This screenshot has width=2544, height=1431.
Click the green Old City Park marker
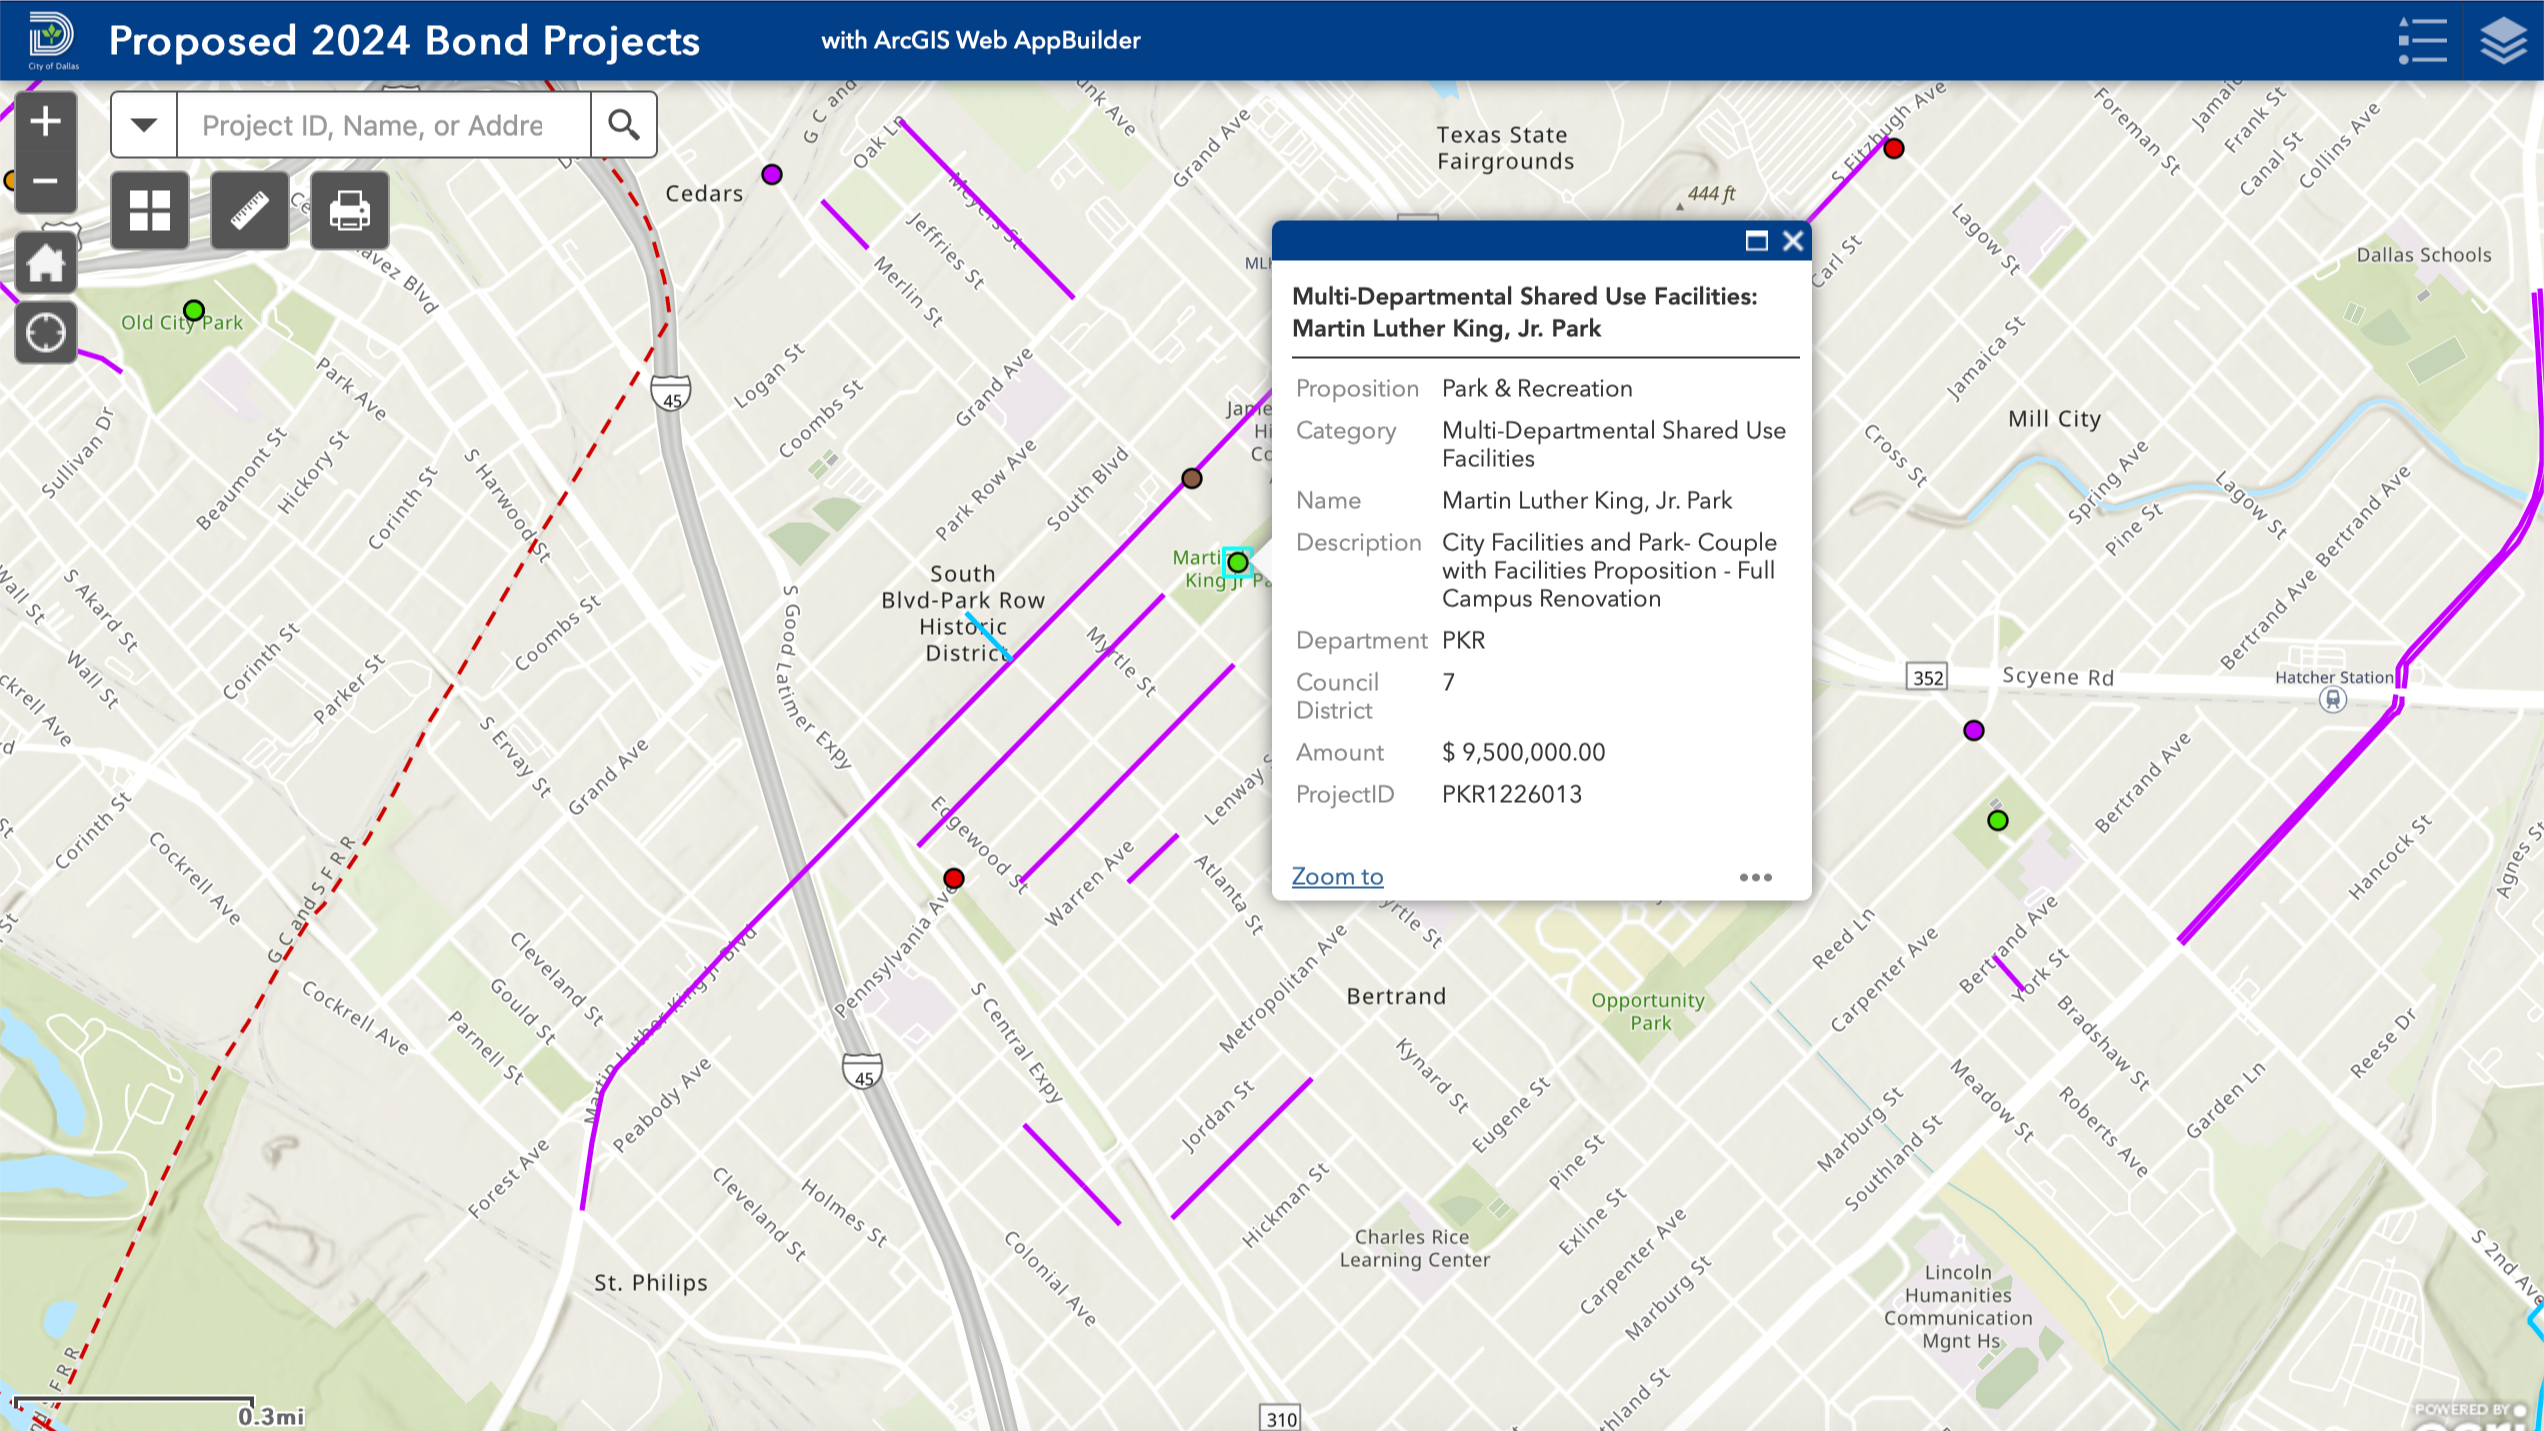point(194,310)
